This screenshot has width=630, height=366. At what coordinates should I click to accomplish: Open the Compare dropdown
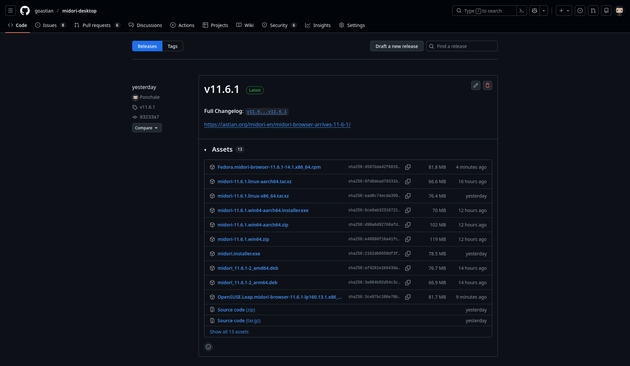coord(147,128)
